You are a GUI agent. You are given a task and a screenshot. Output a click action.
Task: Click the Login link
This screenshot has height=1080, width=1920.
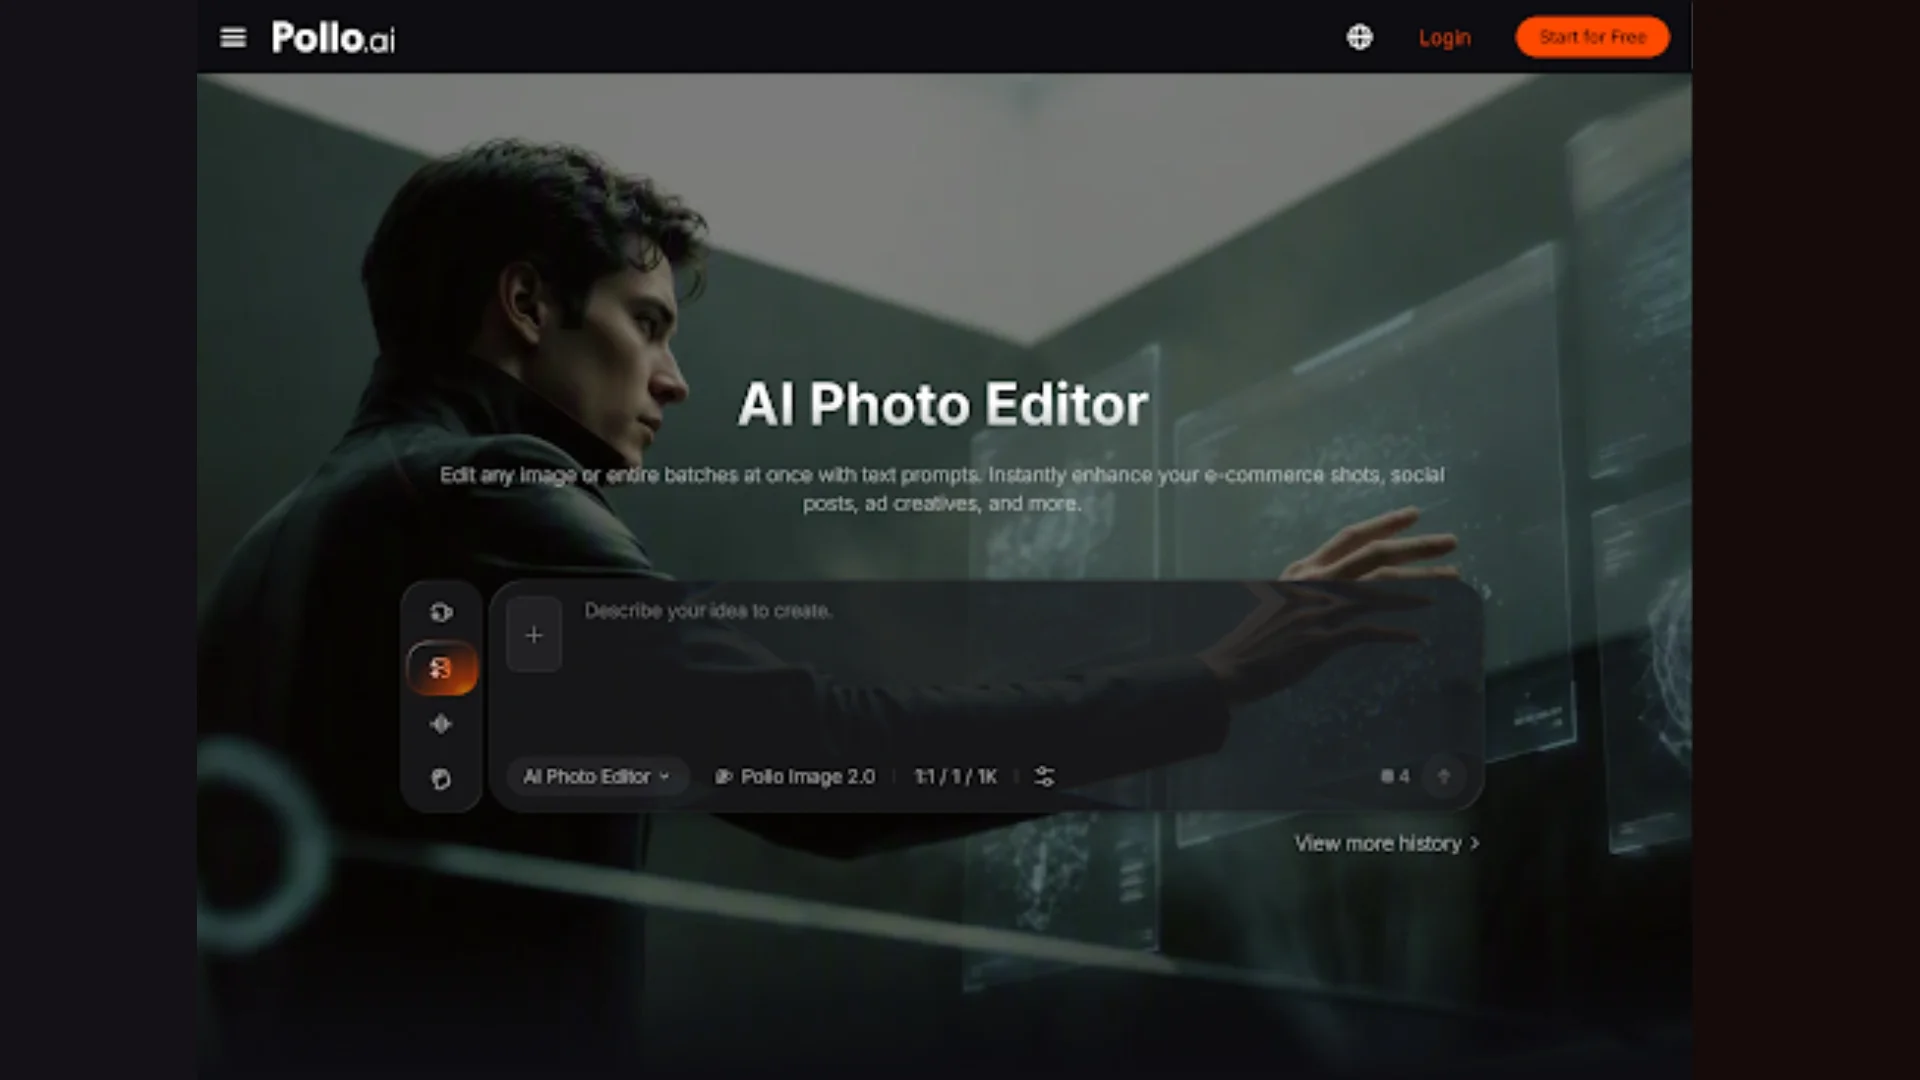pyautogui.click(x=1444, y=38)
